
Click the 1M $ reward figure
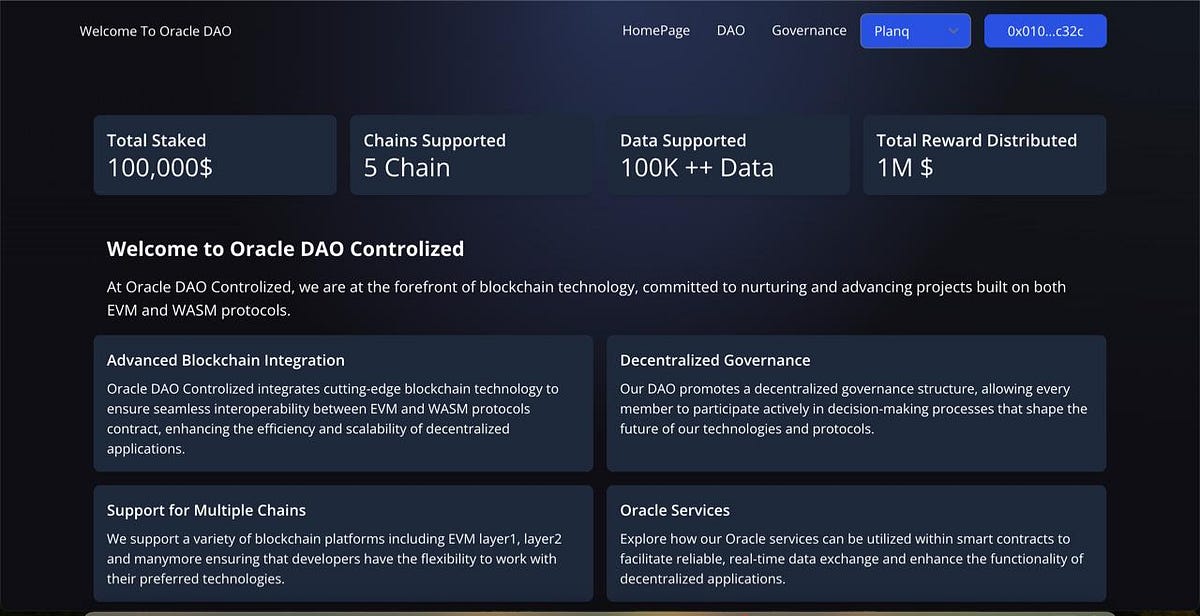click(905, 168)
